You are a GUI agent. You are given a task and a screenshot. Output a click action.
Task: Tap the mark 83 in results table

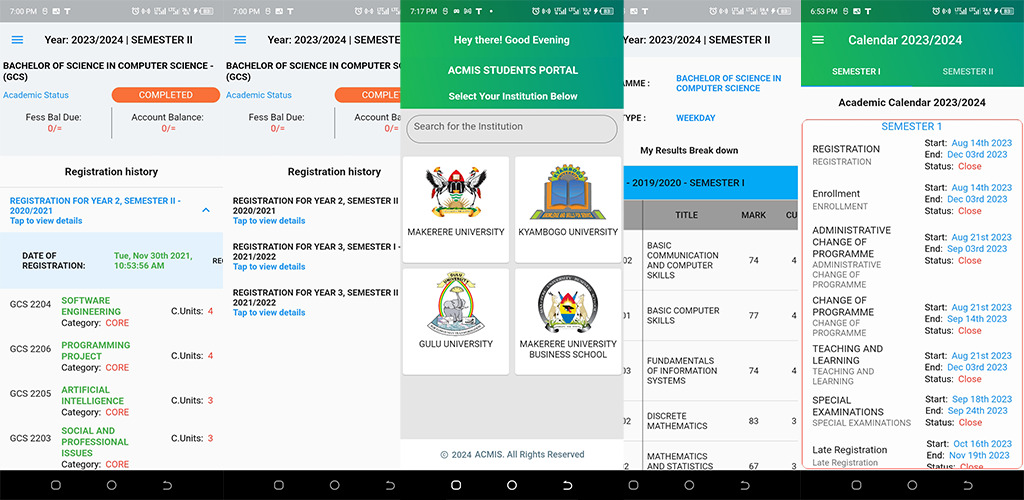coord(754,421)
